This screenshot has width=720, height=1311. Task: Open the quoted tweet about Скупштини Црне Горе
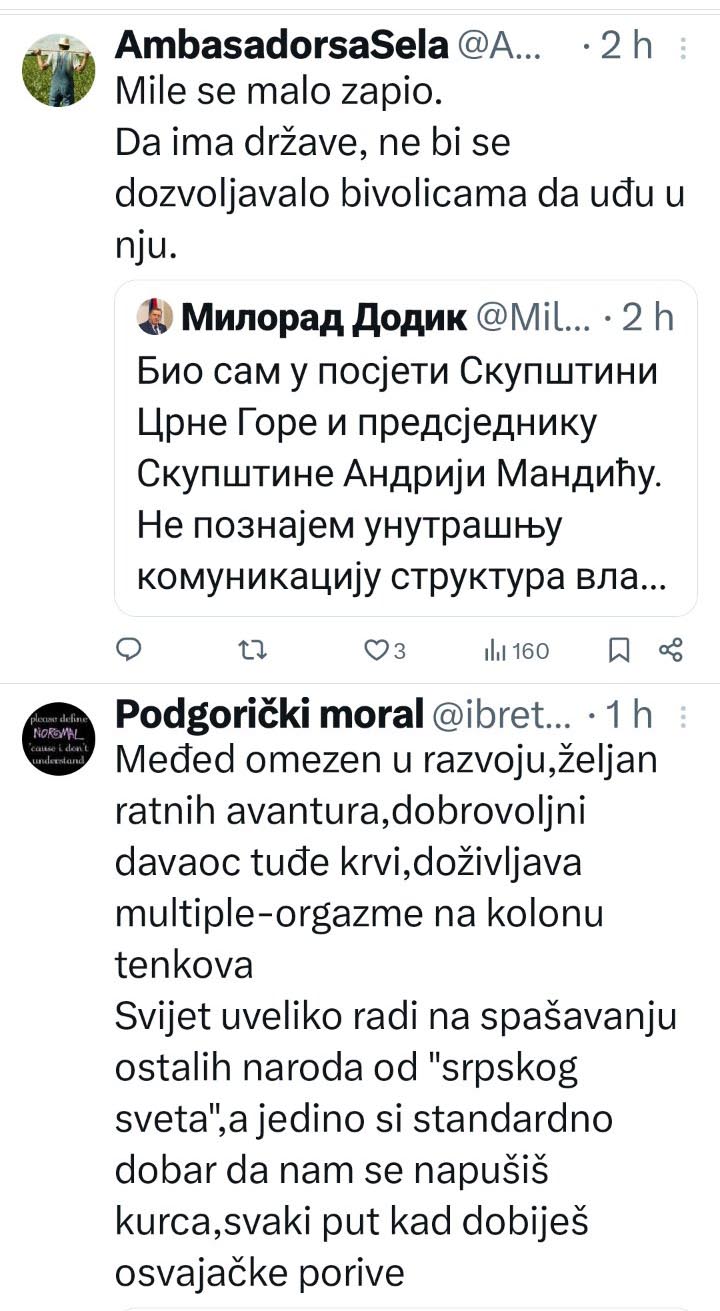tap(406, 448)
